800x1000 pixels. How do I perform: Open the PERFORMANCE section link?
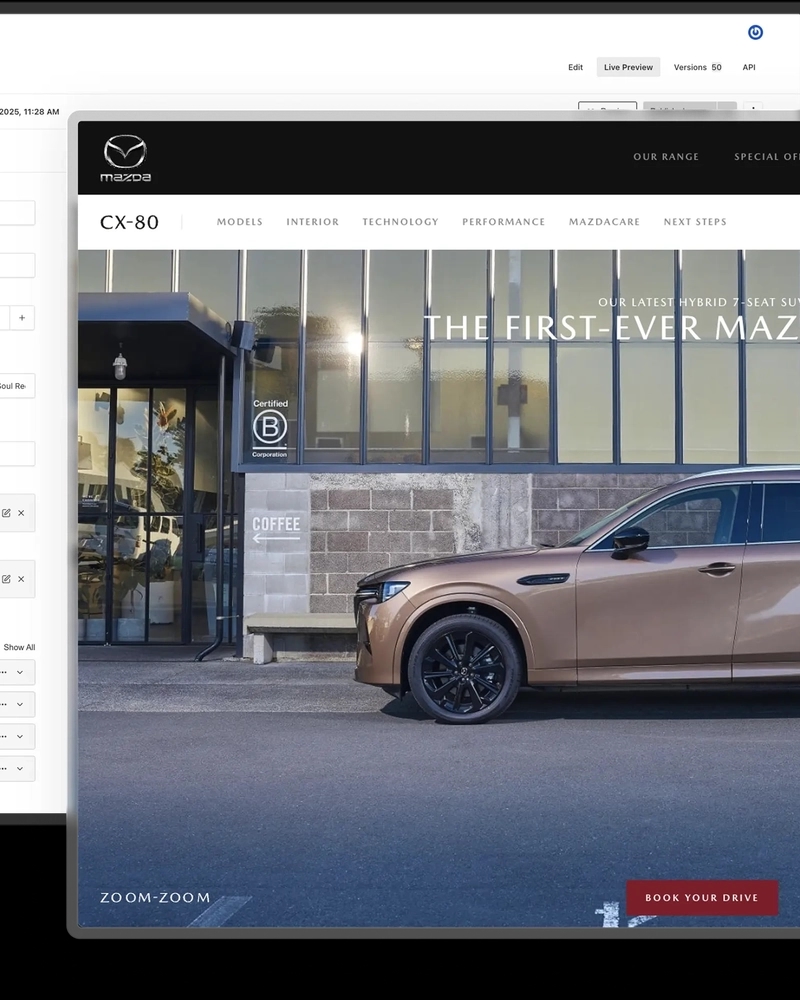pos(504,222)
